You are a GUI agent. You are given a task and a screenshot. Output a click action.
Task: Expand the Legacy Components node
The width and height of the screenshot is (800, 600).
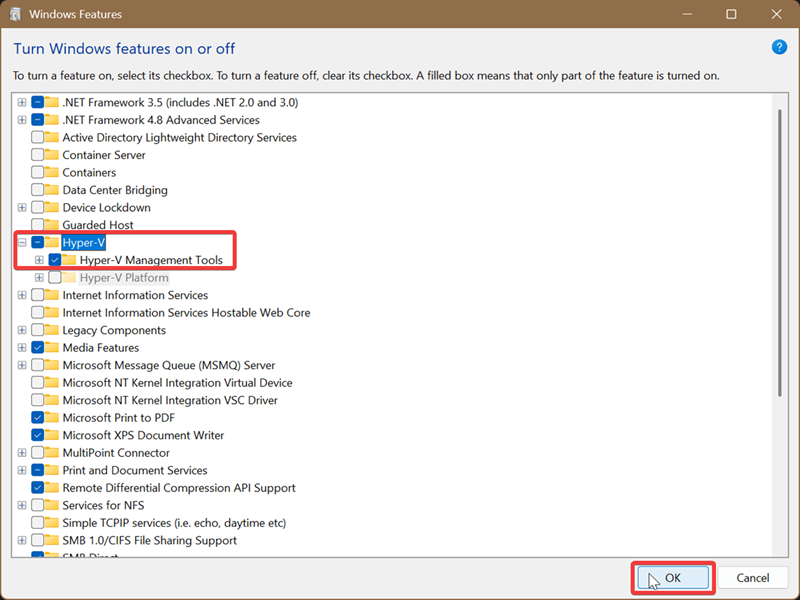pyautogui.click(x=22, y=330)
